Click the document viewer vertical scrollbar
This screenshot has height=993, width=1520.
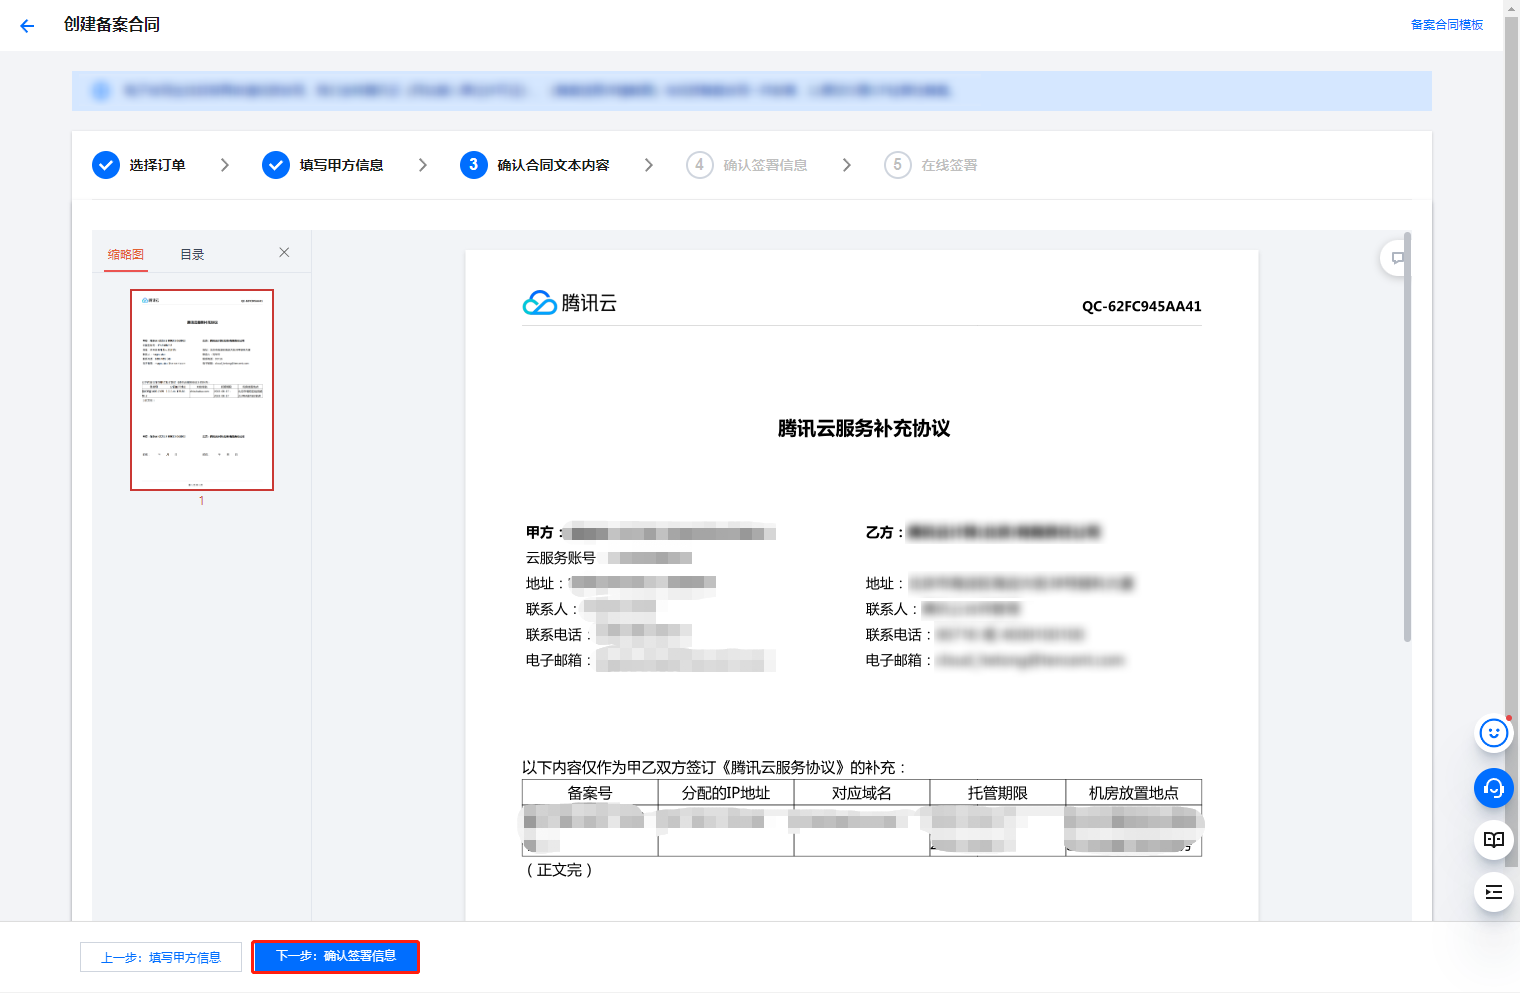1407,437
